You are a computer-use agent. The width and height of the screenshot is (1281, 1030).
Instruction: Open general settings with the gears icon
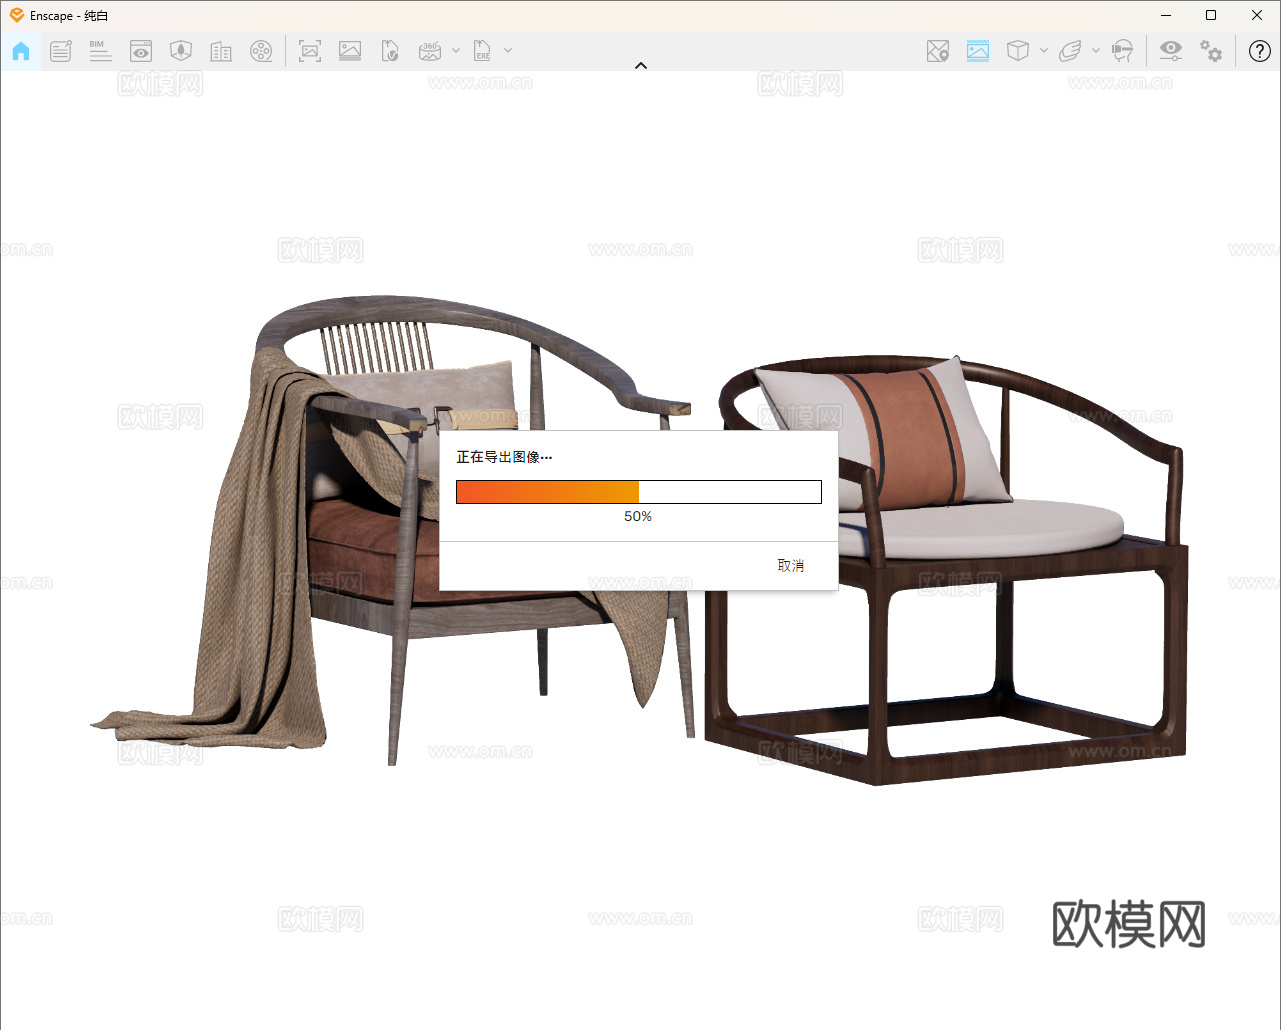tap(1211, 51)
